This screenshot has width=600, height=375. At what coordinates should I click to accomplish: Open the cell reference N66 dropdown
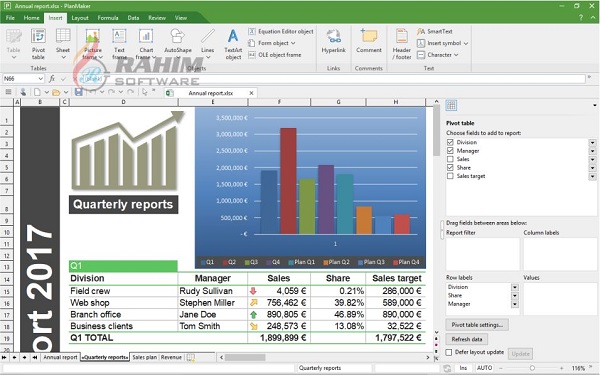pos(41,78)
